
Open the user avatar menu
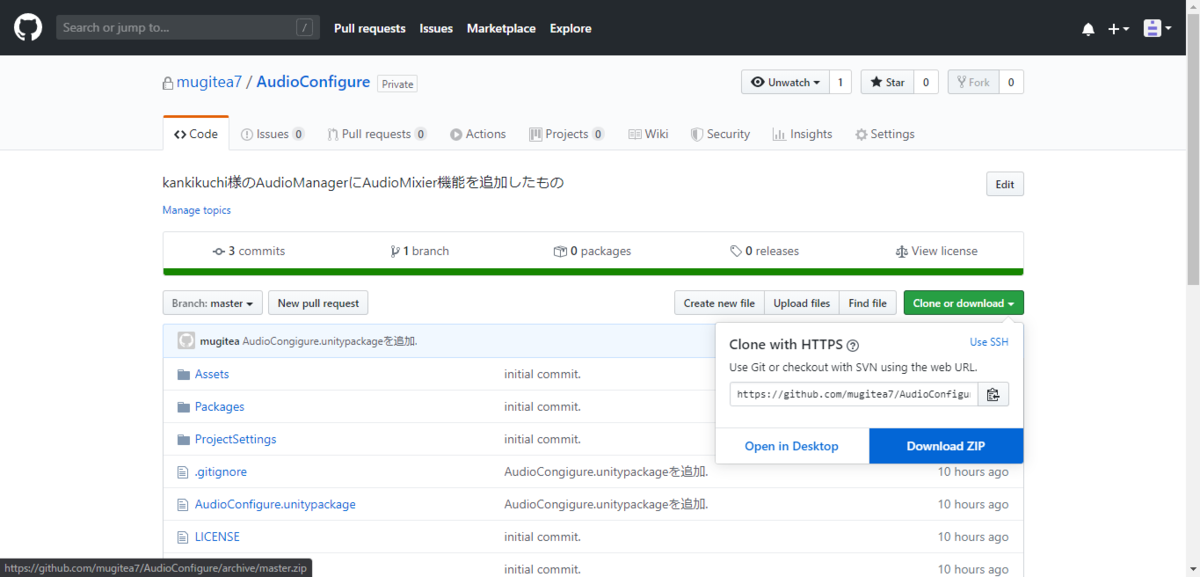tap(1157, 28)
